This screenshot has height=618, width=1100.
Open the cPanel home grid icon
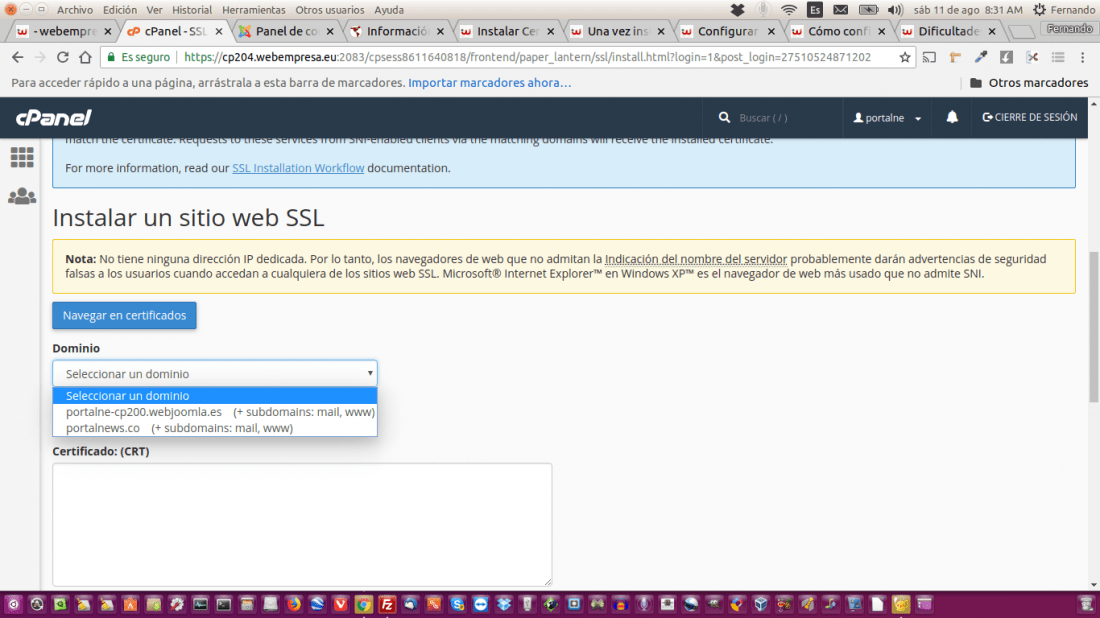(22, 157)
